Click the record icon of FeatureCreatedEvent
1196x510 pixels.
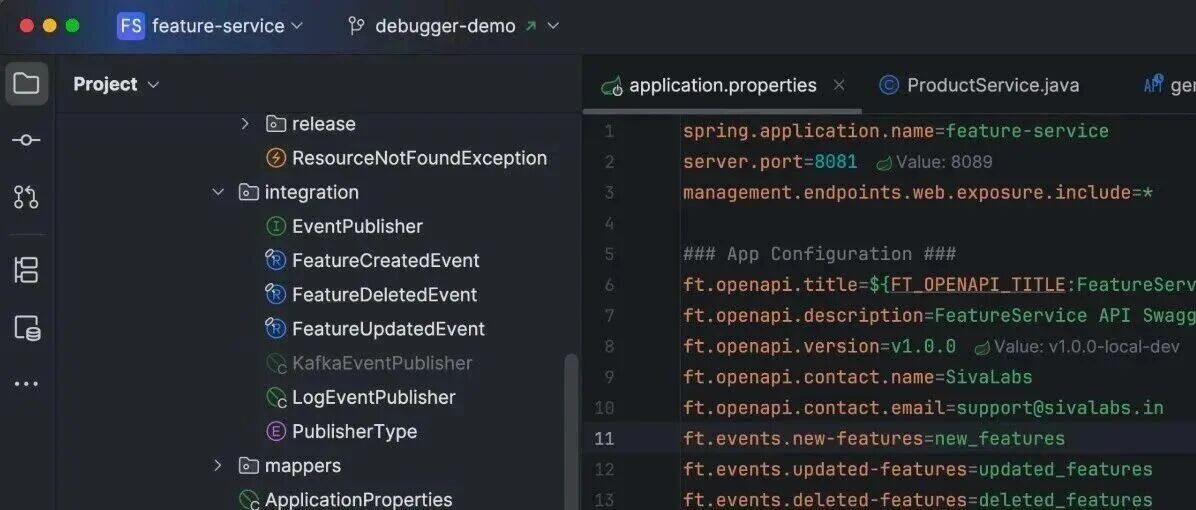(275, 260)
